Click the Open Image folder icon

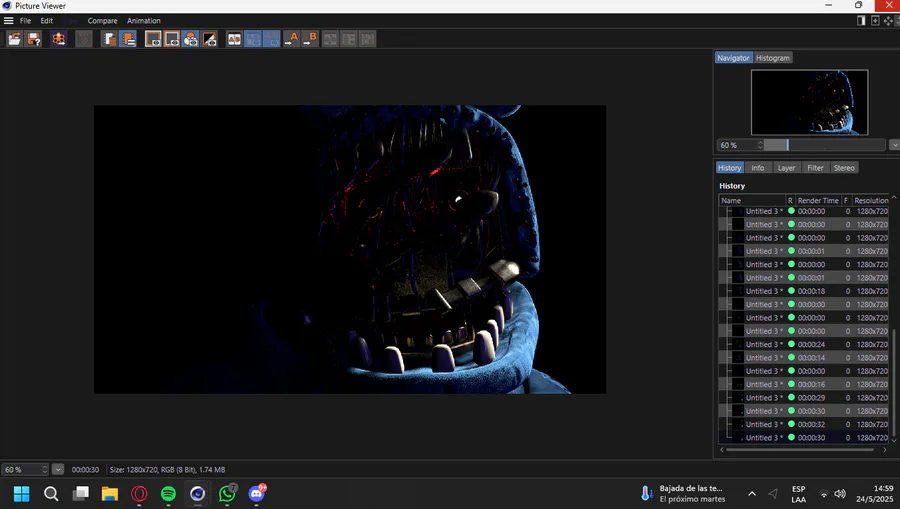click(14, 39)
